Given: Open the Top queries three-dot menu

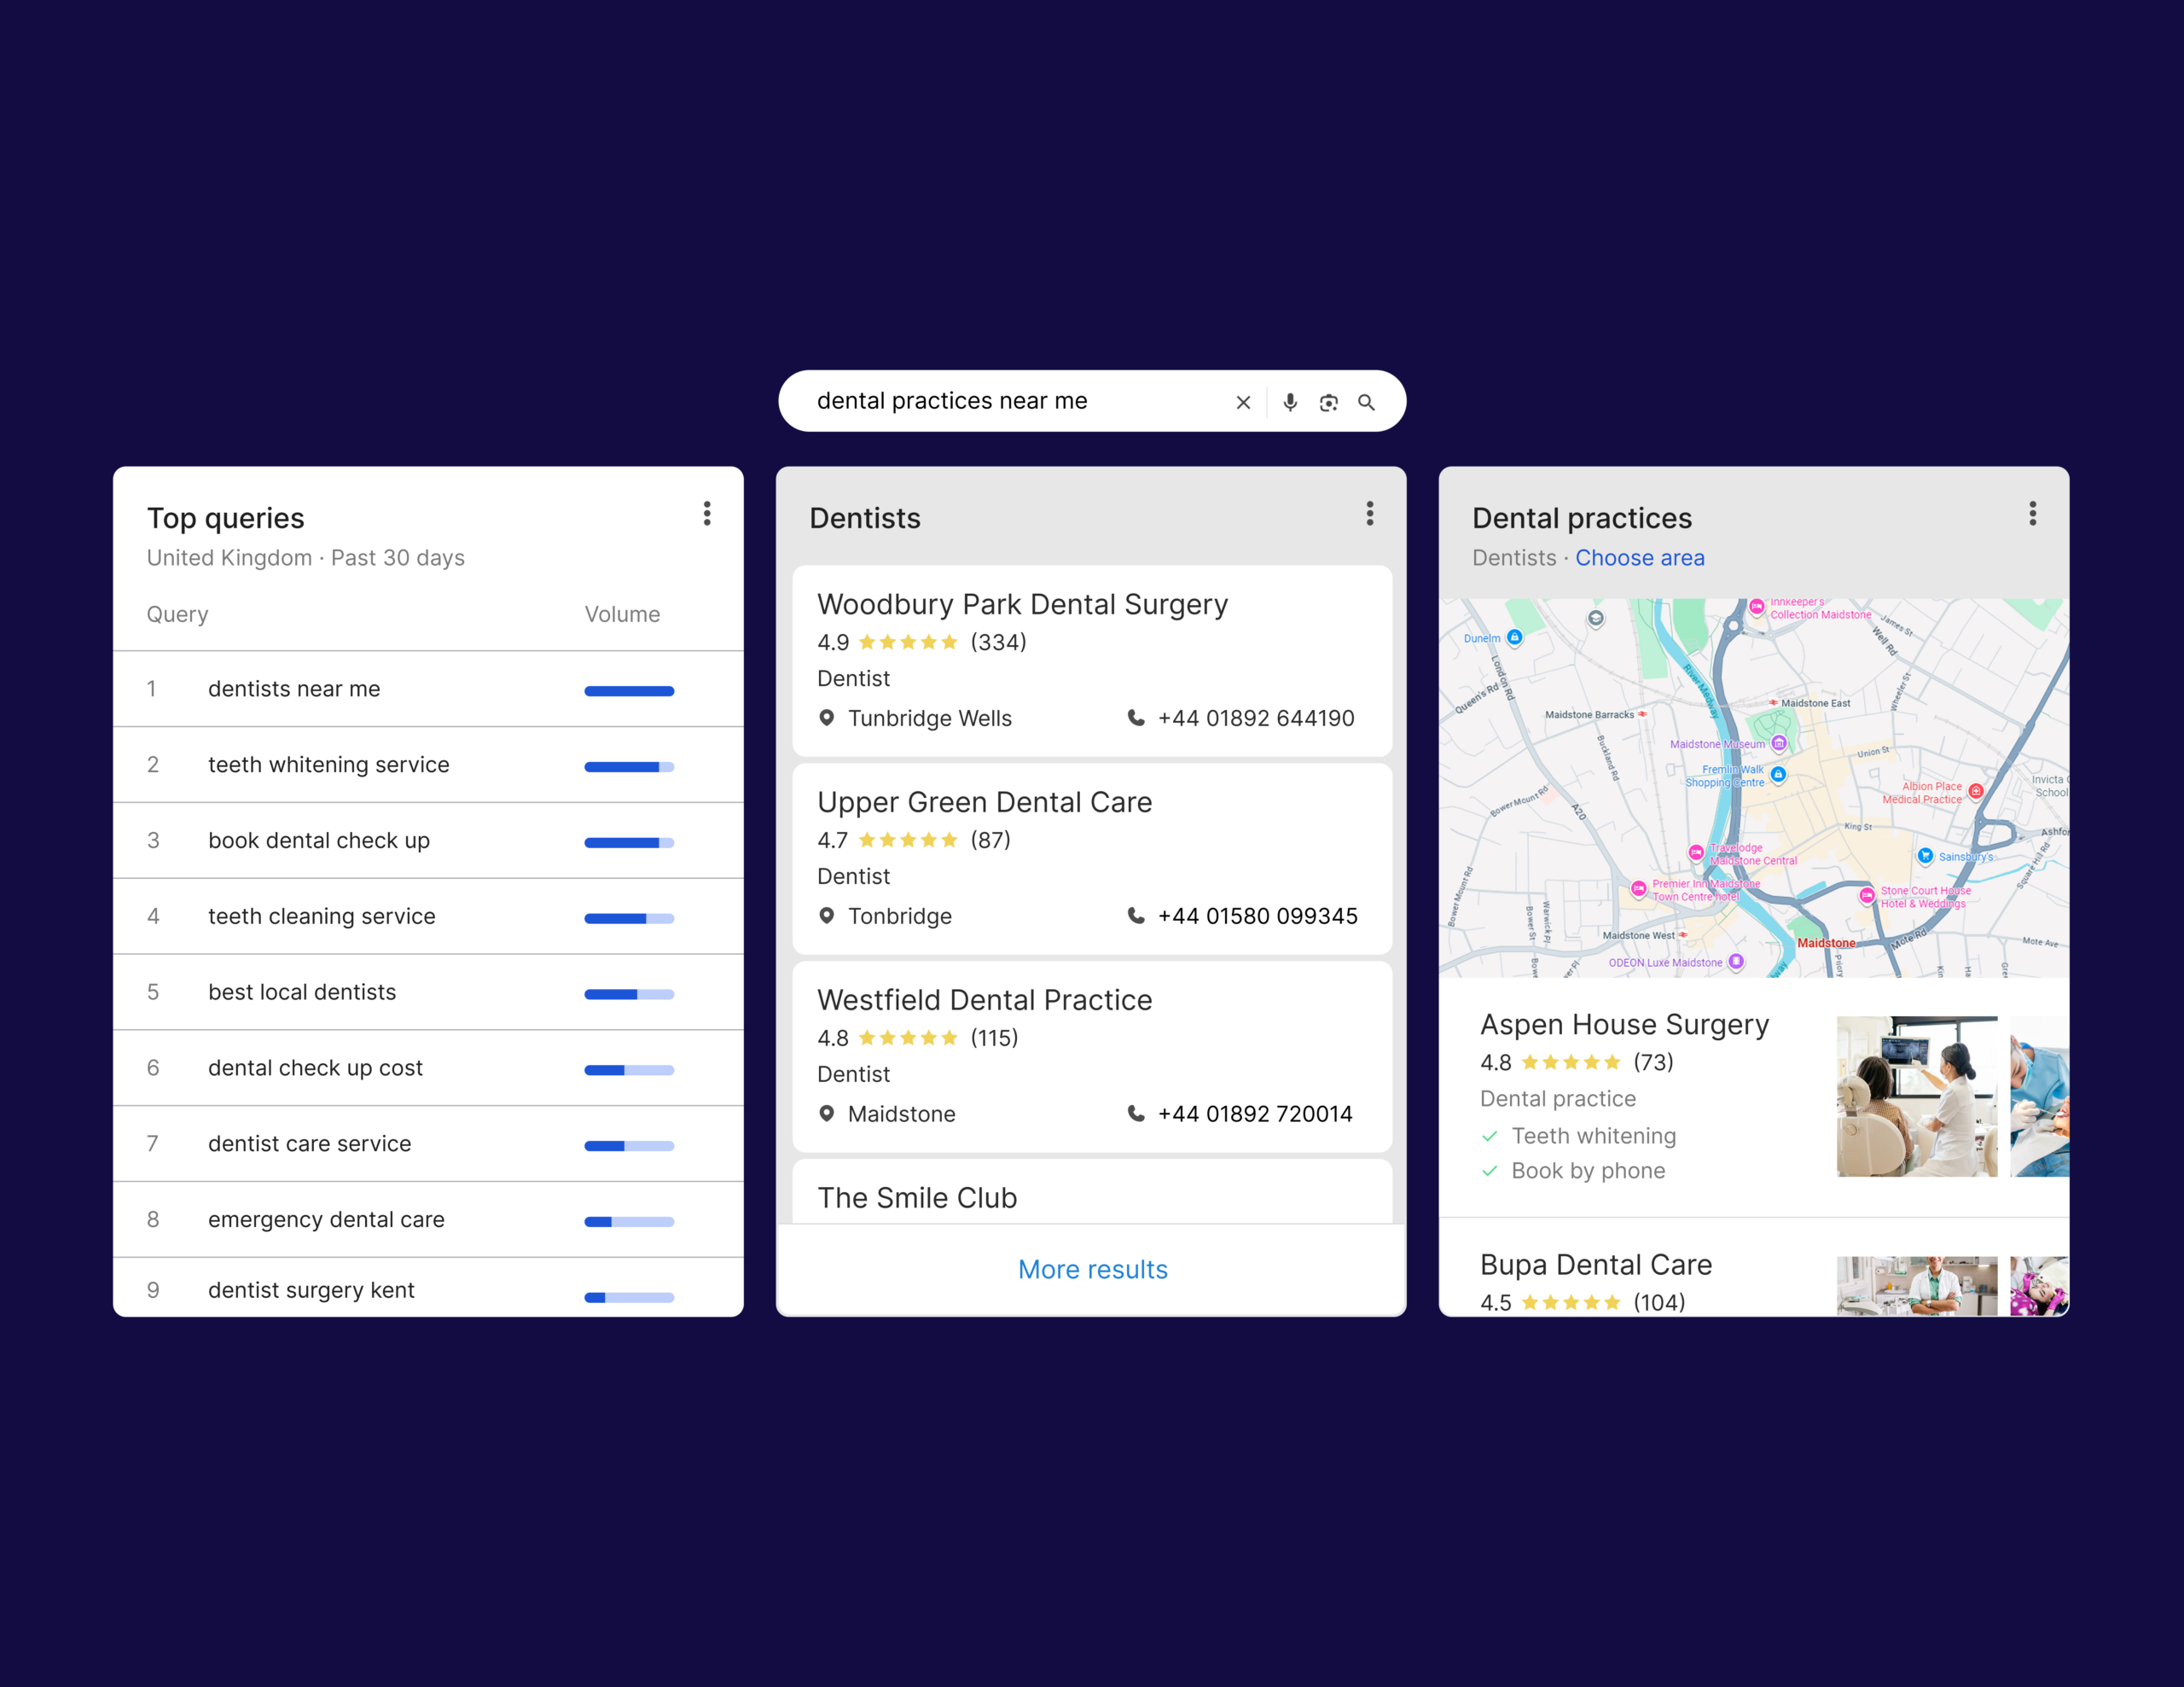Looking at the screenshot, I should (707, 514).
